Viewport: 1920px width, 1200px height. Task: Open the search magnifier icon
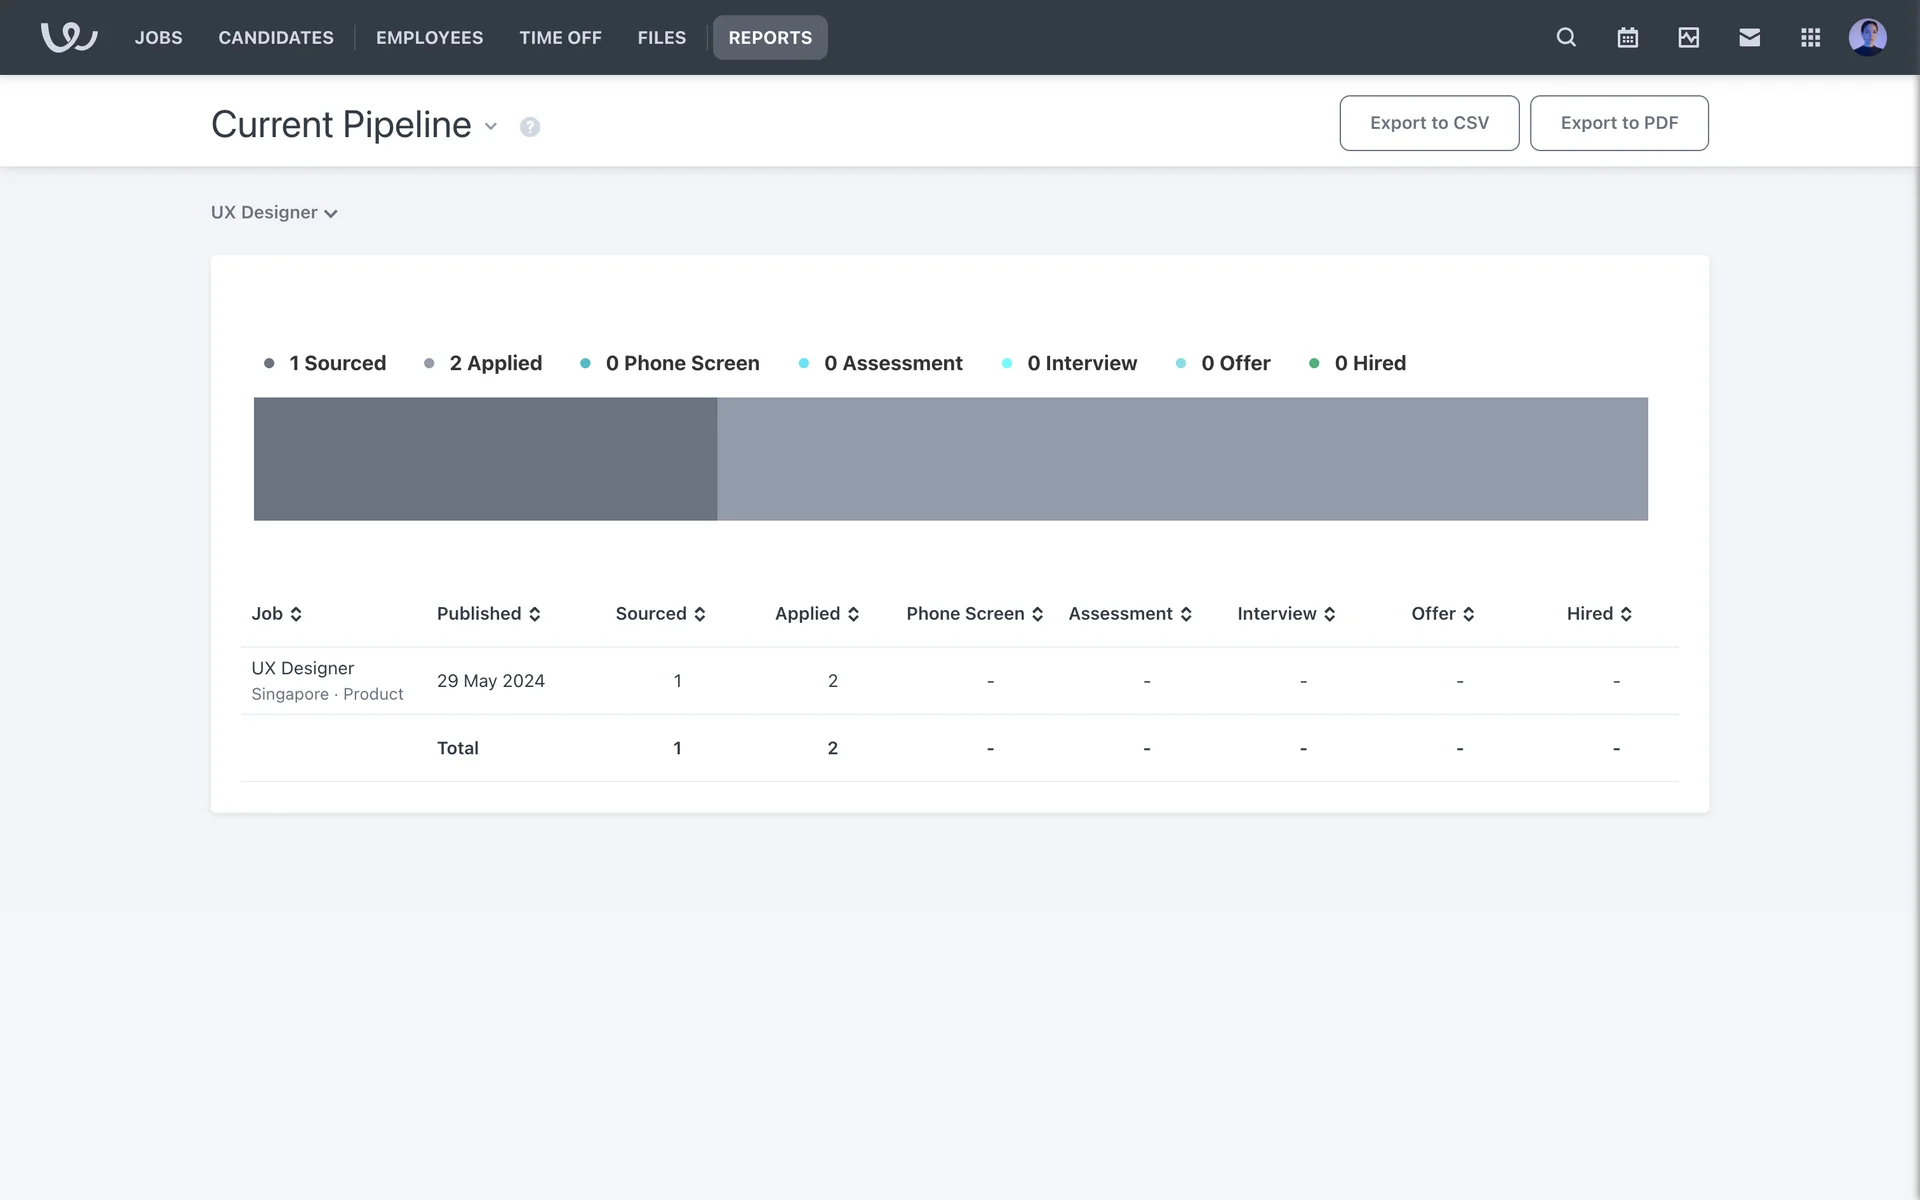[x=1566, y=37]
